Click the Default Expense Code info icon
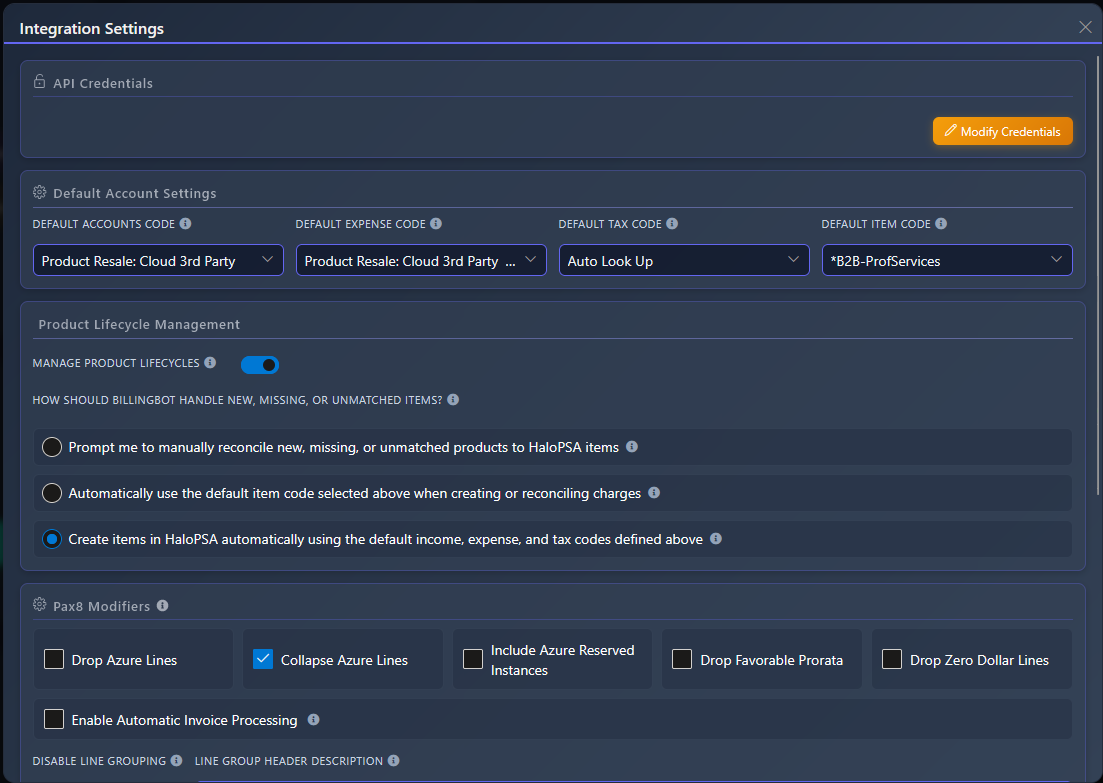Viewport: 1103px width, 783px height. point(436,224)
